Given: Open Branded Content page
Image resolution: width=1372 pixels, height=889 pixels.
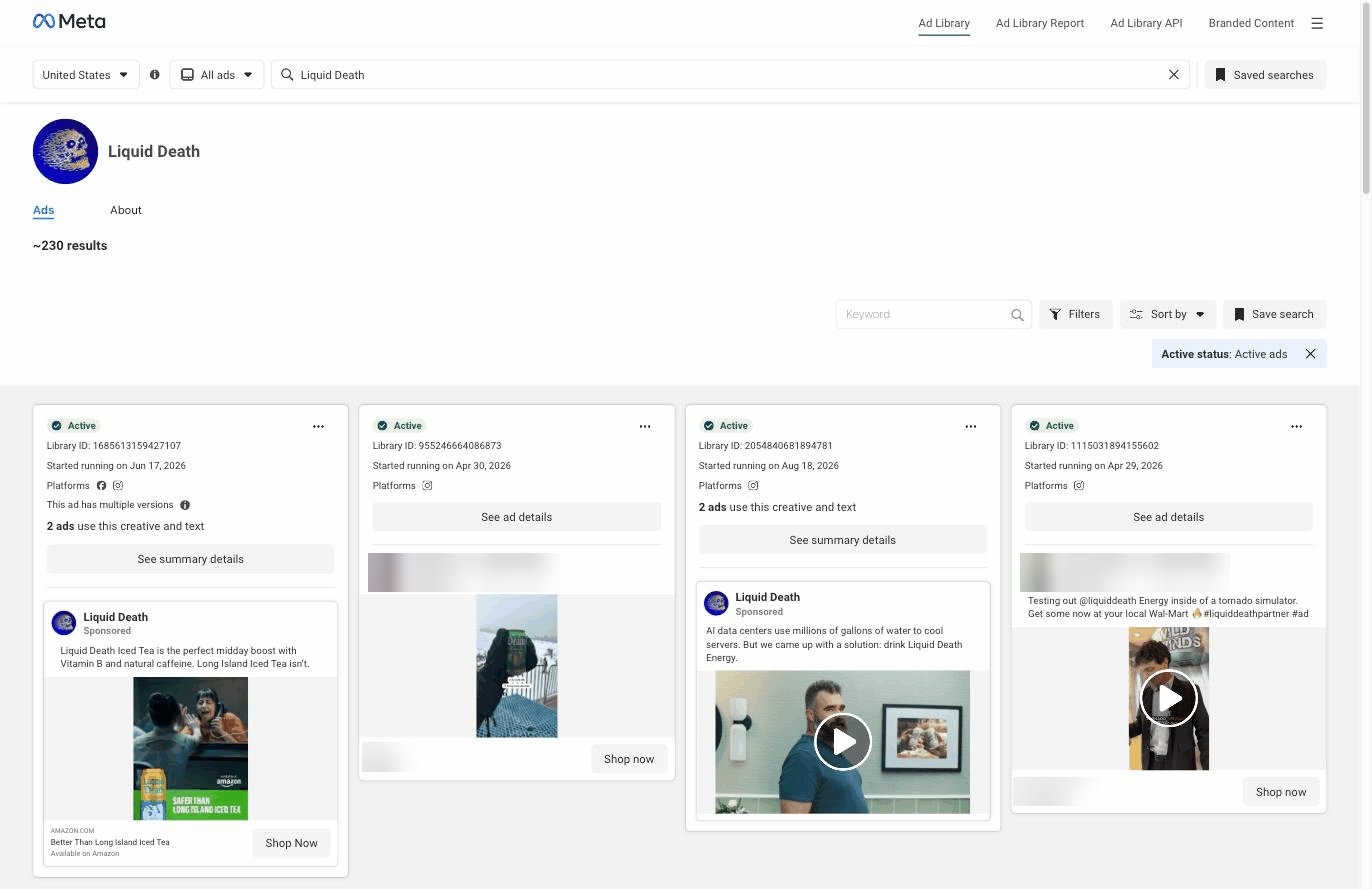Looking at the screenshot, I should coord(1251,23).
